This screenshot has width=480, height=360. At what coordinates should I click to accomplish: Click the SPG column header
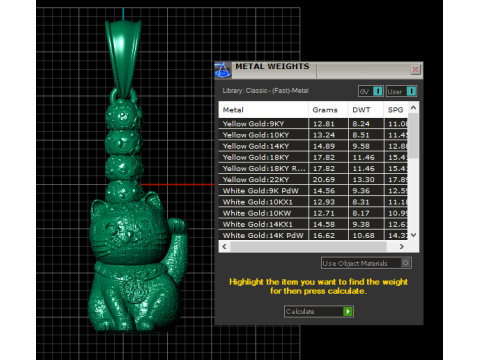(x=396, y=110)
